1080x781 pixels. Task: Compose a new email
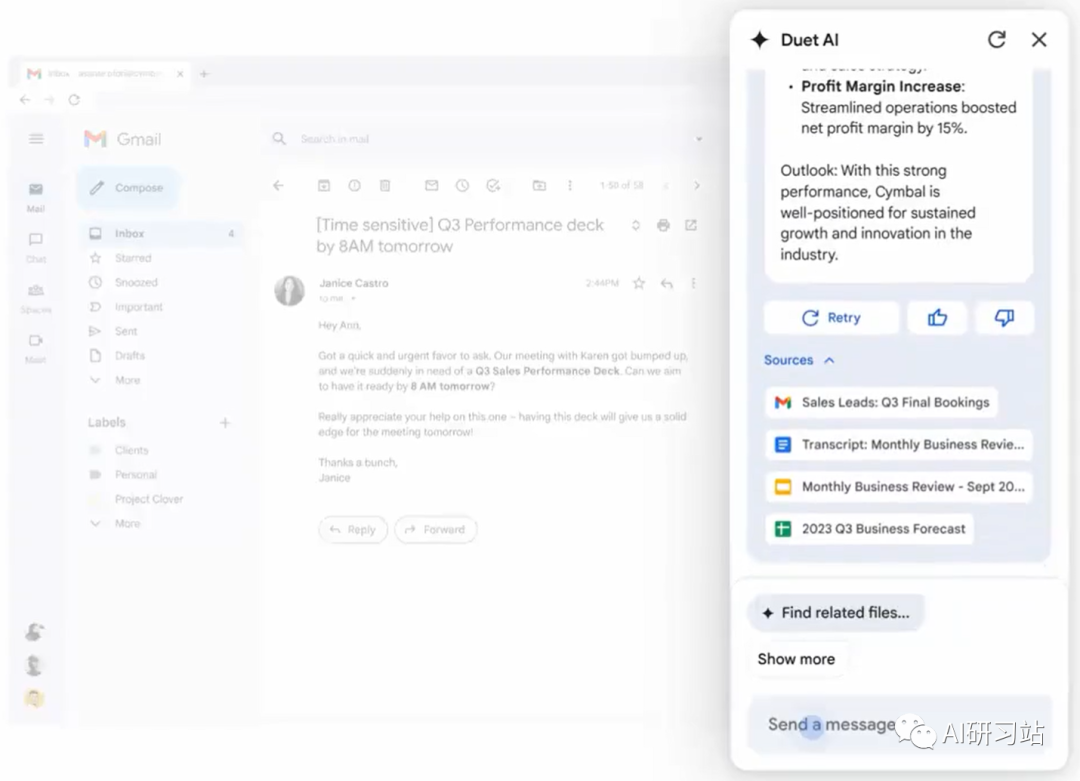(129, 187)
